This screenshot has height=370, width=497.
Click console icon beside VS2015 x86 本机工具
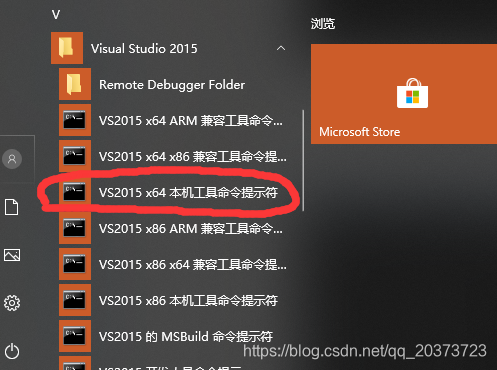[75, 300]
